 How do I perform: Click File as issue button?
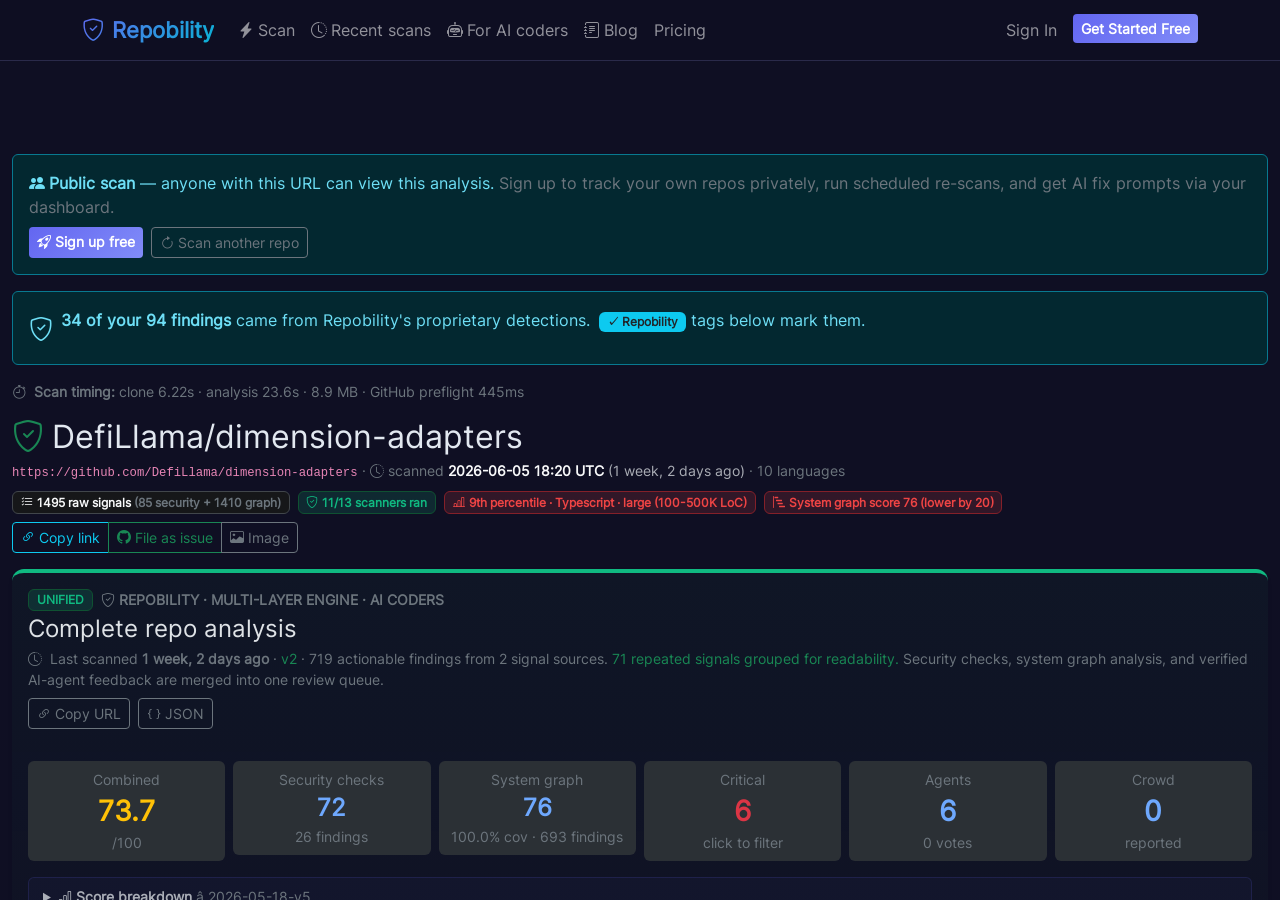click(165, 538)
